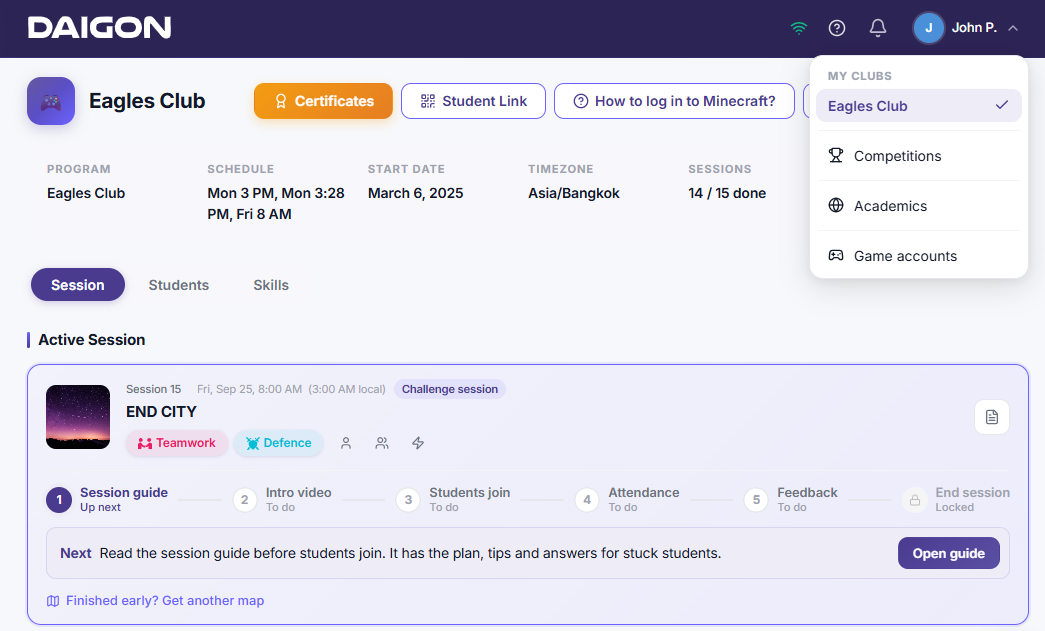Click the Open guide button

click(948, 553)
